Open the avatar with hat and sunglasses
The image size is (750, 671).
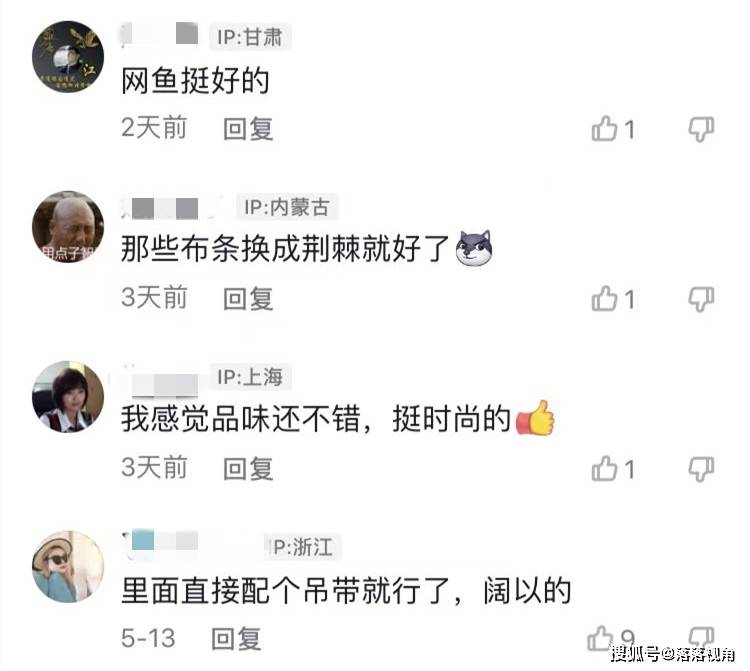point(68,567)
